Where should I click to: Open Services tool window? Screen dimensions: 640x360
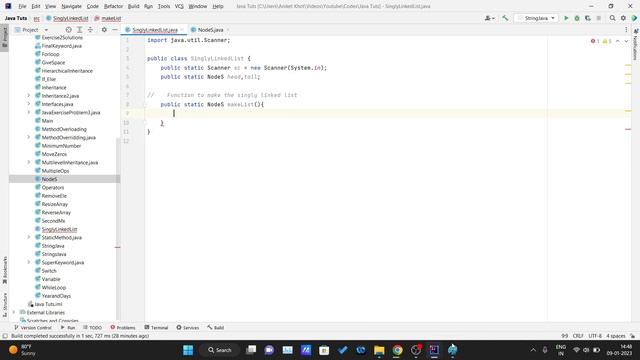(188, 327)
